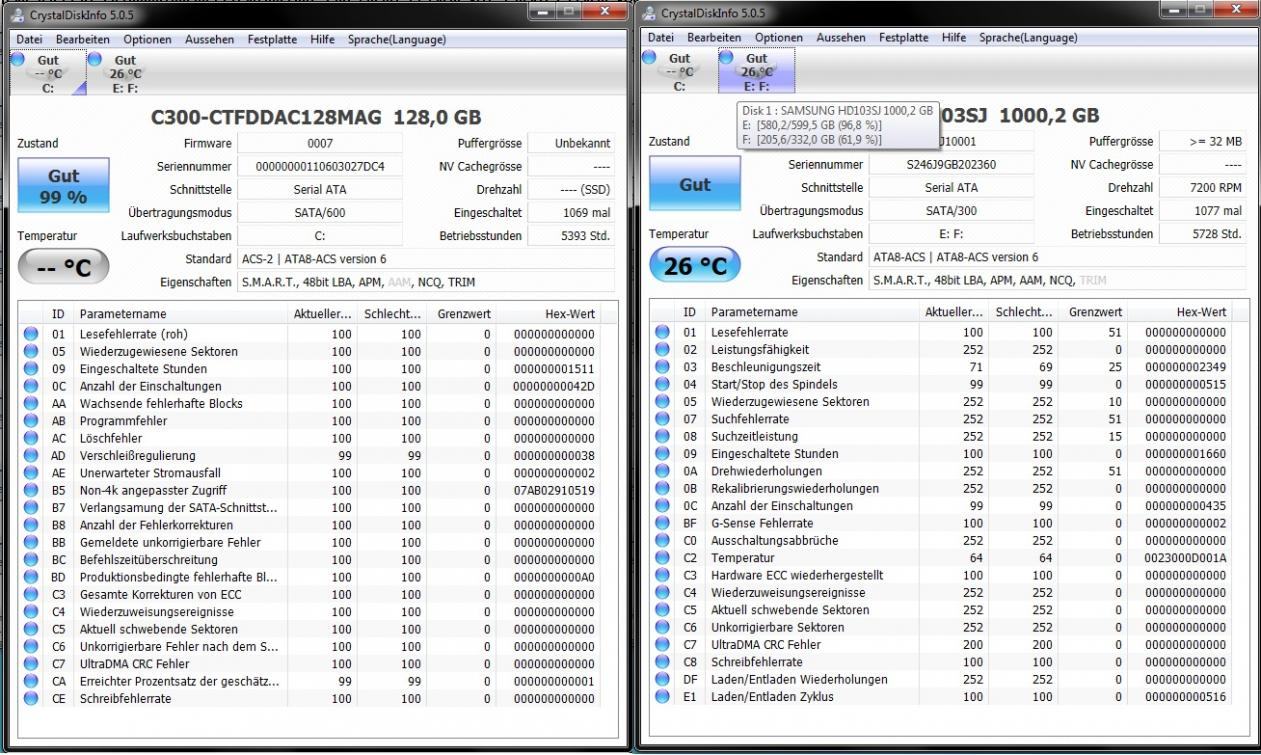Select C: disk tab in left window
The image size is (1261, 755).
pos(47,73)
